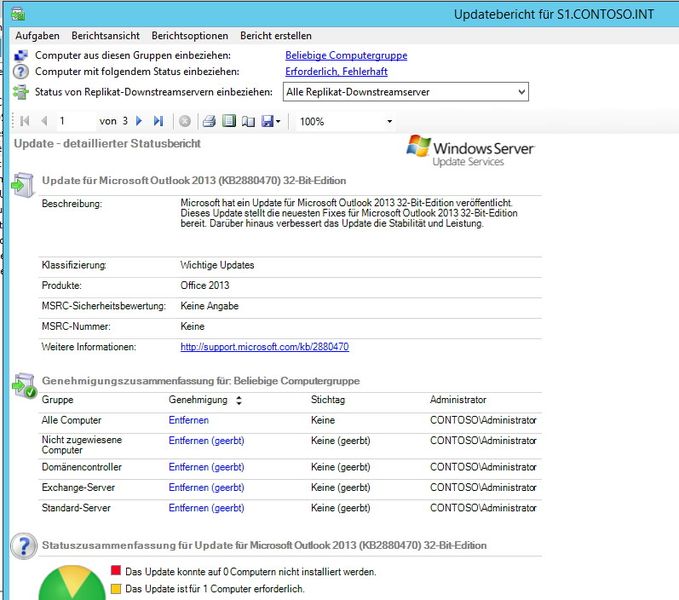Print the update report
The width and height of the screenshot is (679, 600).
(209, 121)
